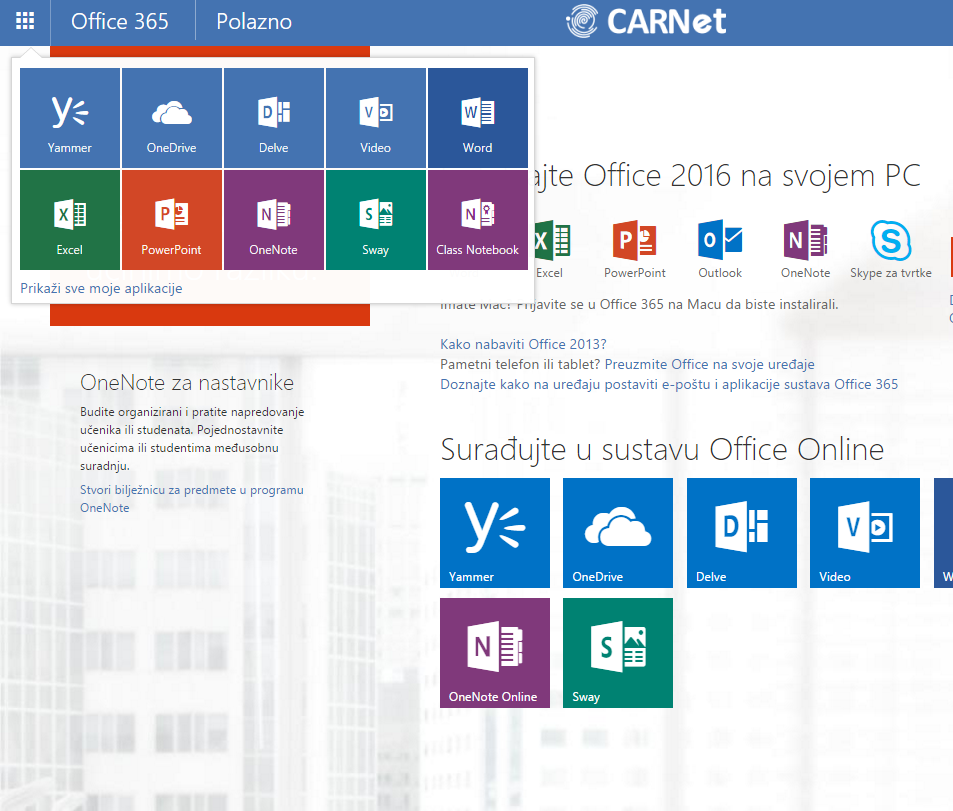Image resolution: width=953 pixels, height=811 pixels.
Task: Click Prikaži sve moje aplikacije link
Action: pyautogui.click(x=101, y=289)
